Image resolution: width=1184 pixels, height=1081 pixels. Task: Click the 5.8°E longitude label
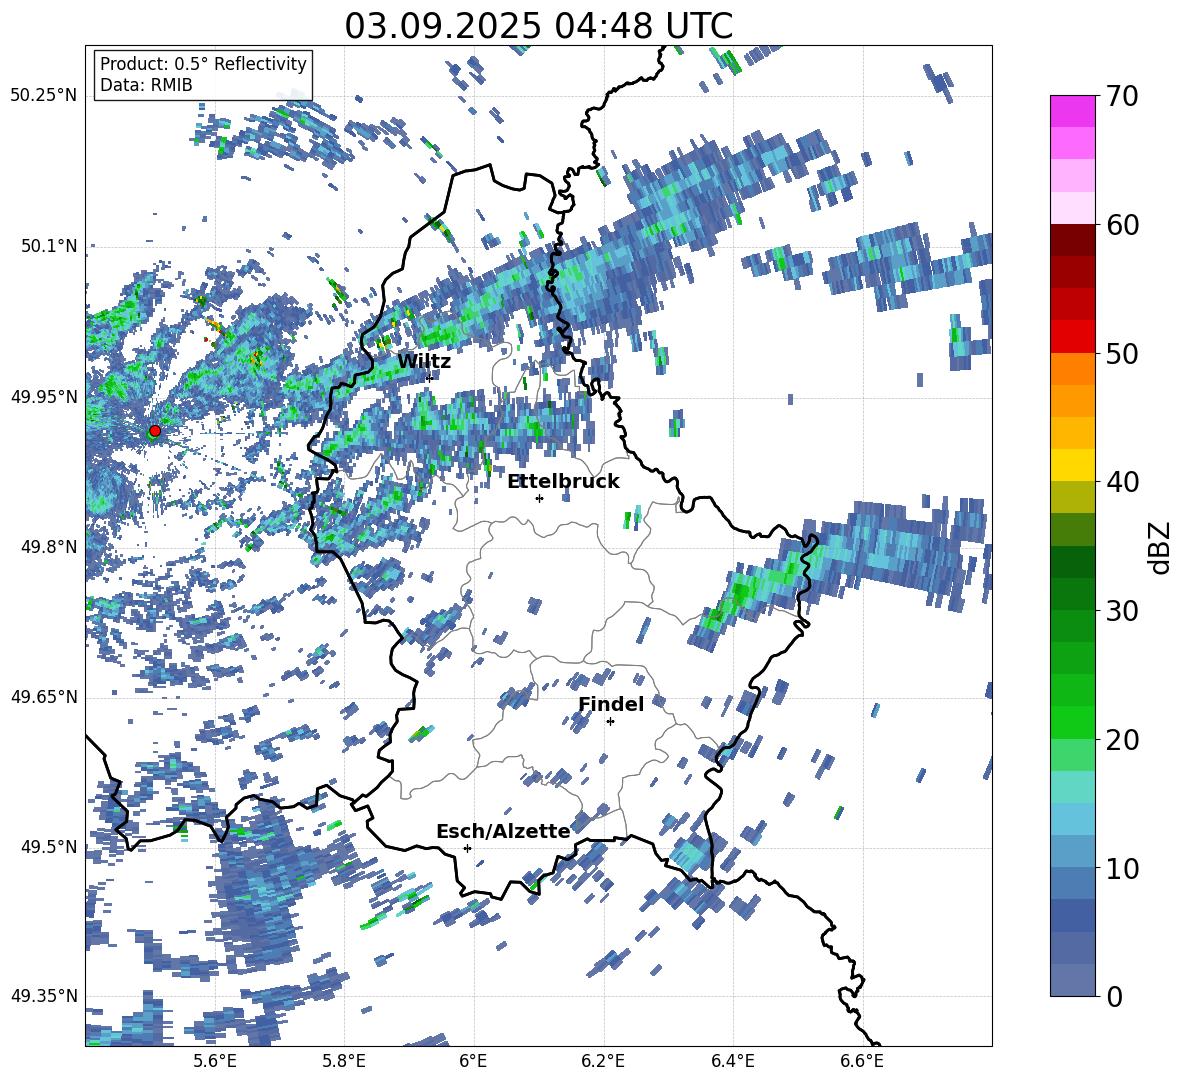(x=344, y=1061)
